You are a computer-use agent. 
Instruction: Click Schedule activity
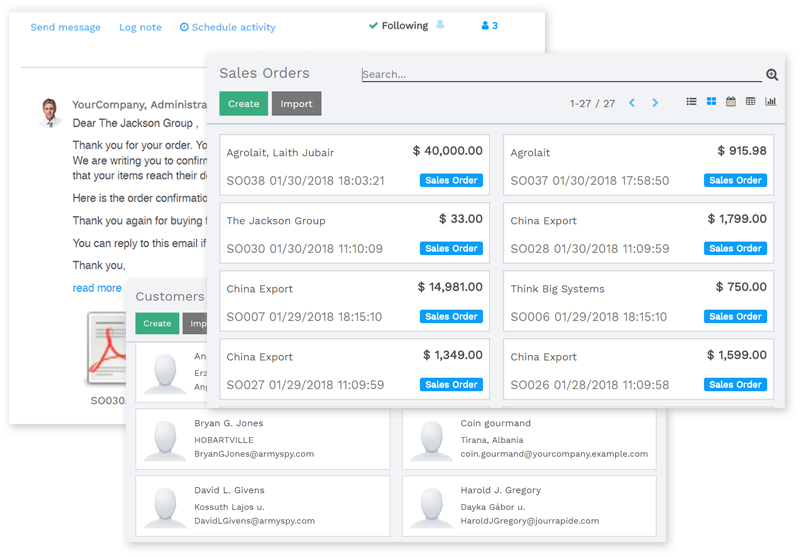[227, 27]
